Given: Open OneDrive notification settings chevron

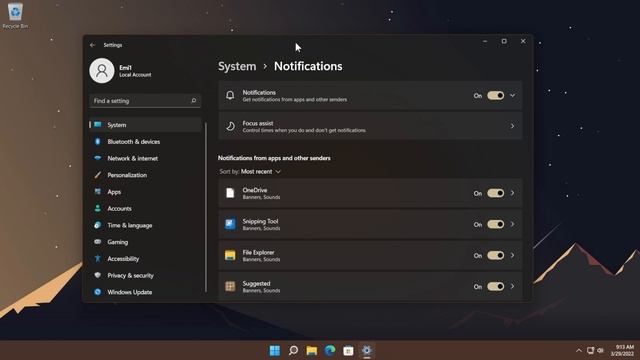Looking at the screenshot, I should tap(513, 193).
